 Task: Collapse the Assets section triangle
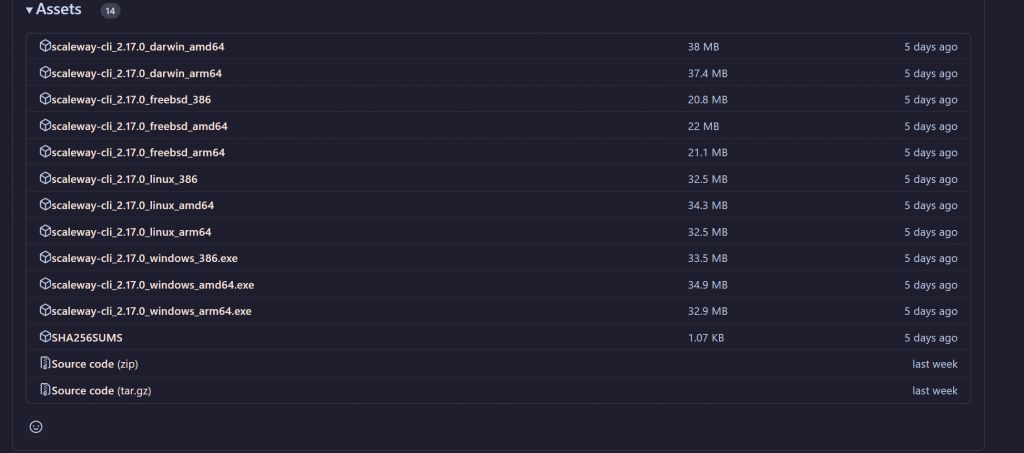pyautogui.click(x=29, y=10)
